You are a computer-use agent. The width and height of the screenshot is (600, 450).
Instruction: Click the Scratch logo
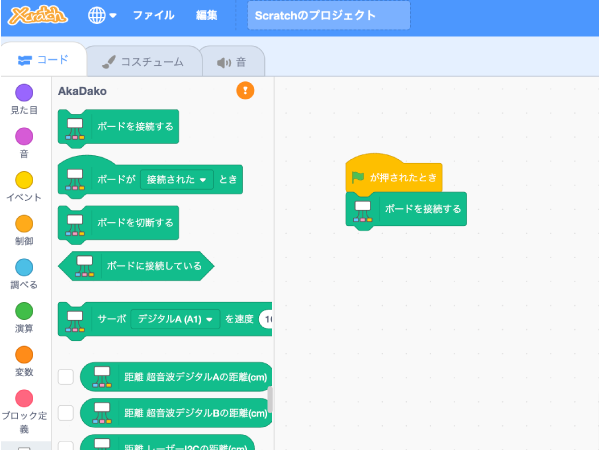[37, 16]
